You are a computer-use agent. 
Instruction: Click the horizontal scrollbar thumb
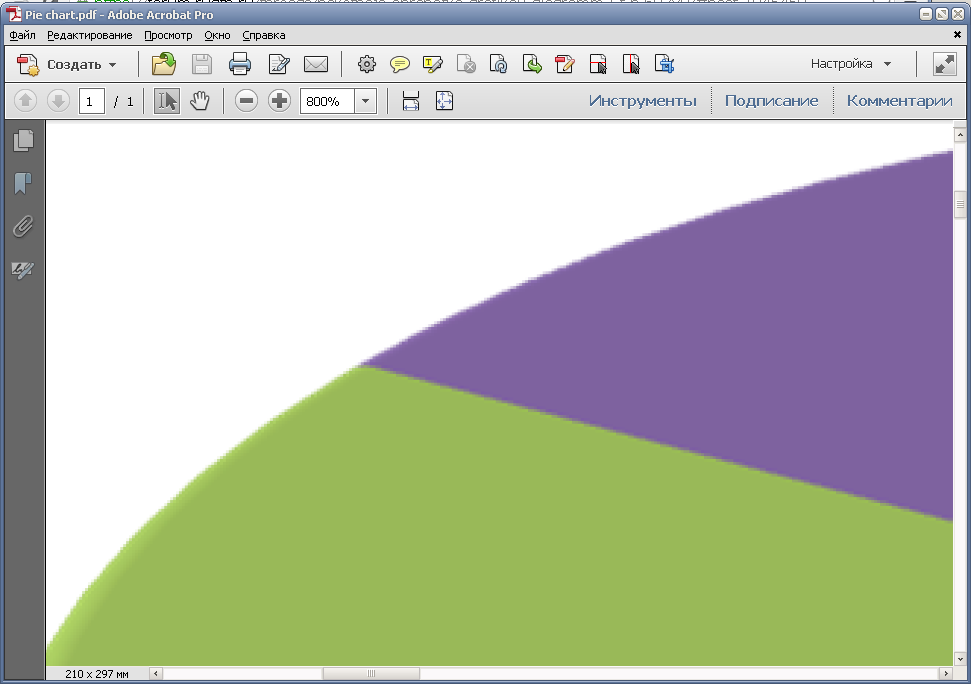pyautogui.click(x=371, y=673)
